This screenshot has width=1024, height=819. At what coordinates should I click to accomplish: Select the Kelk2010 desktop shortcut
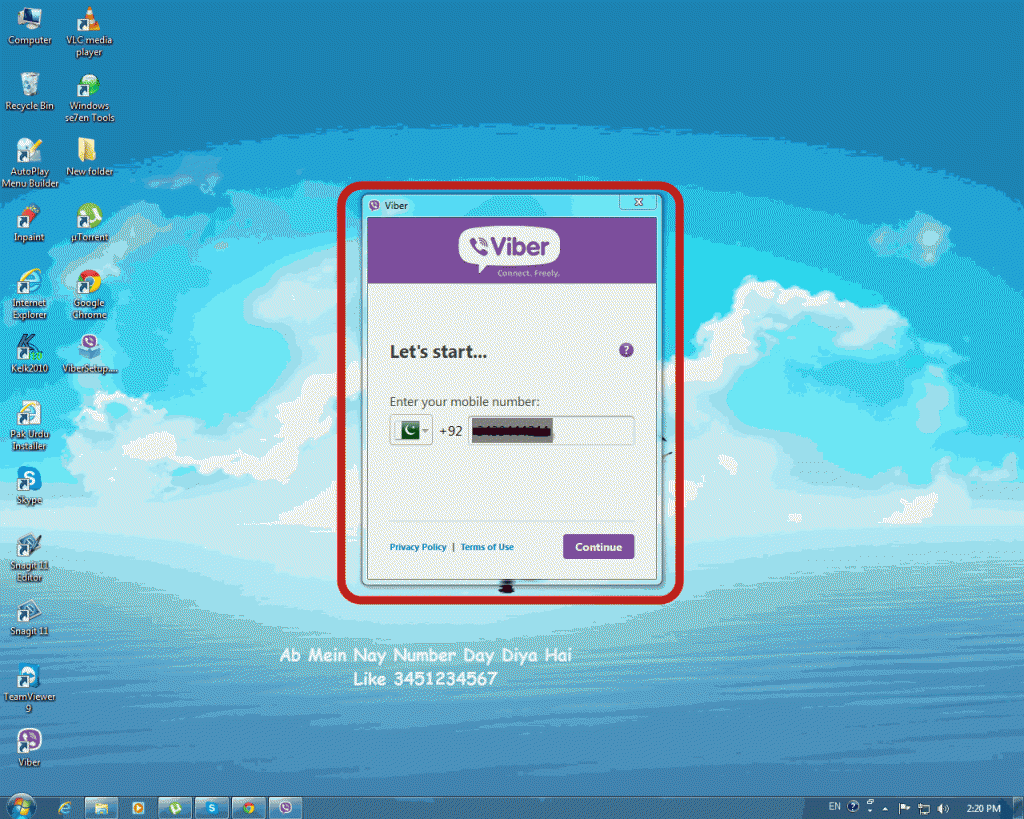[x=29, y=354]
